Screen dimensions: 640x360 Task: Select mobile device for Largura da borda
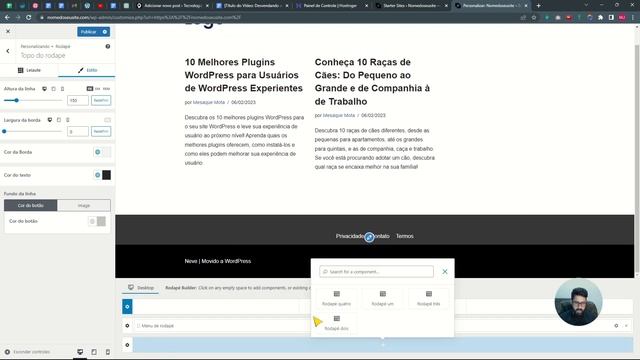(x=68, y=120)
